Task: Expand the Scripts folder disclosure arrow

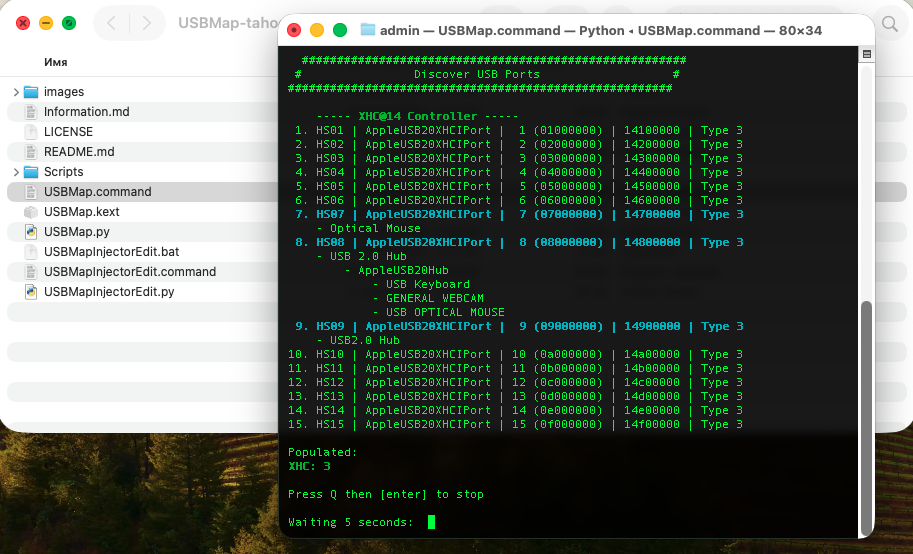Action: point(16,172)
